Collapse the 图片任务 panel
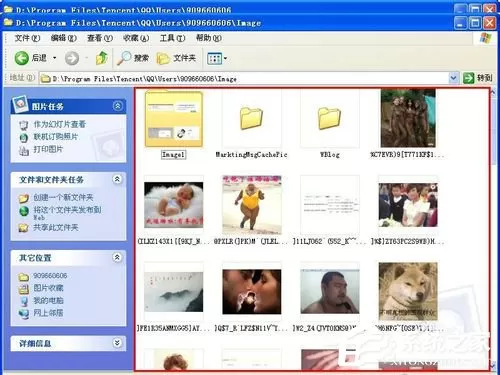500x375 pixels. [117, 106]
